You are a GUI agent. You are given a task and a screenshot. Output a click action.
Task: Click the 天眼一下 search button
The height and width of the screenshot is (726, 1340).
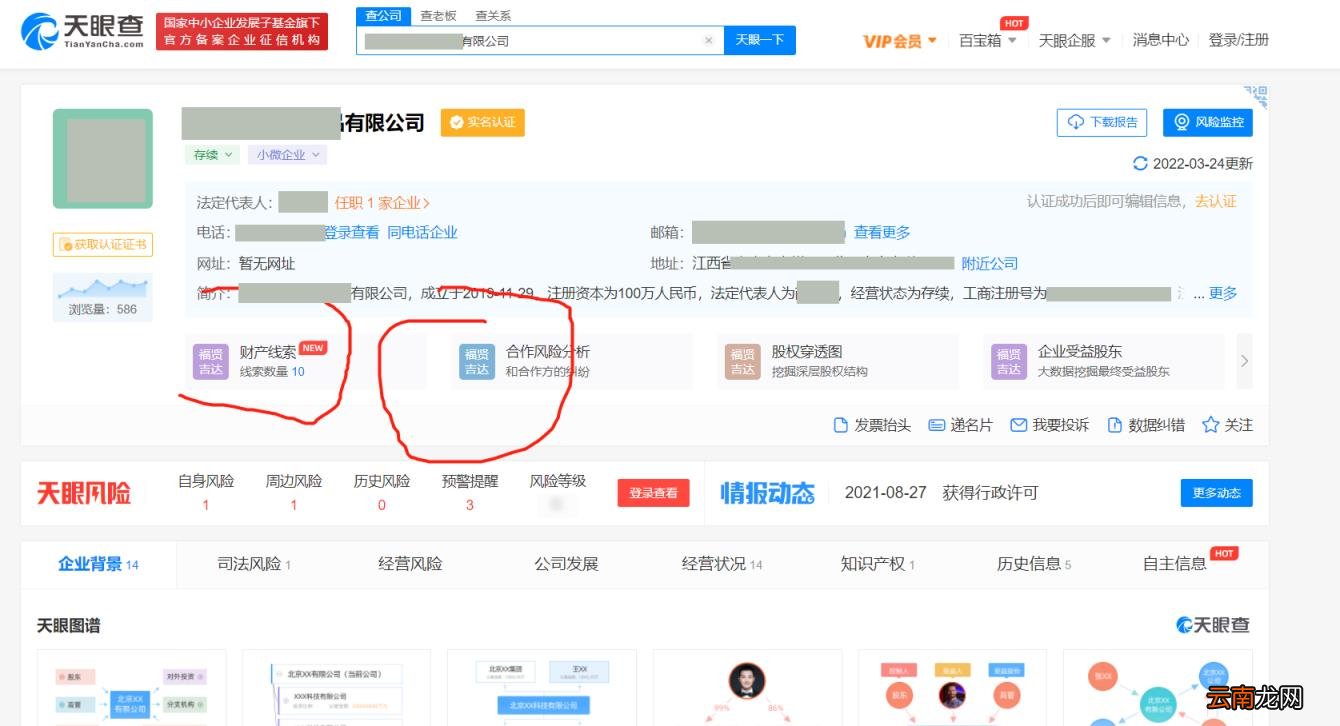tap(760, 40)
